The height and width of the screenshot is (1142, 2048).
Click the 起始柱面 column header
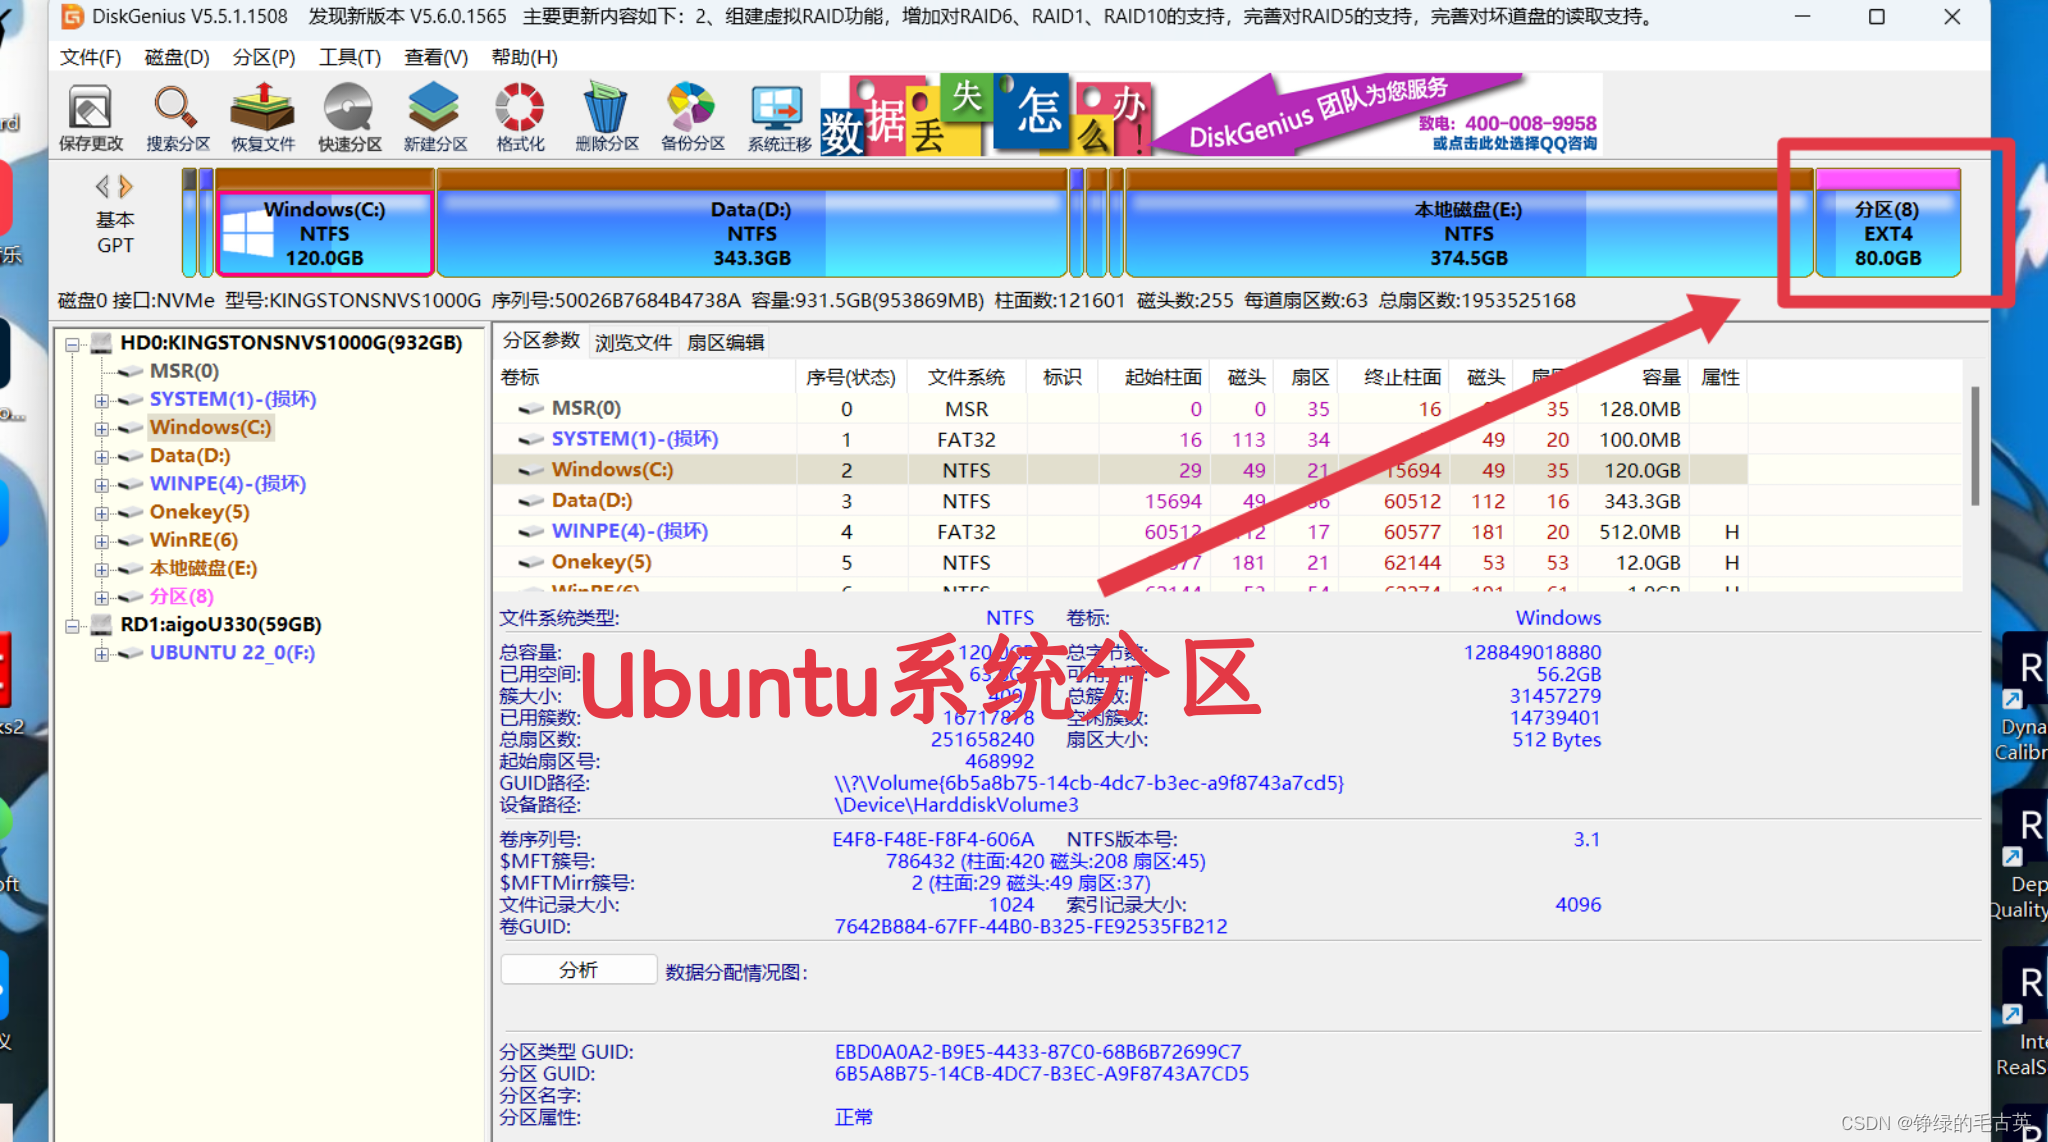click(x=1154, y=377)
